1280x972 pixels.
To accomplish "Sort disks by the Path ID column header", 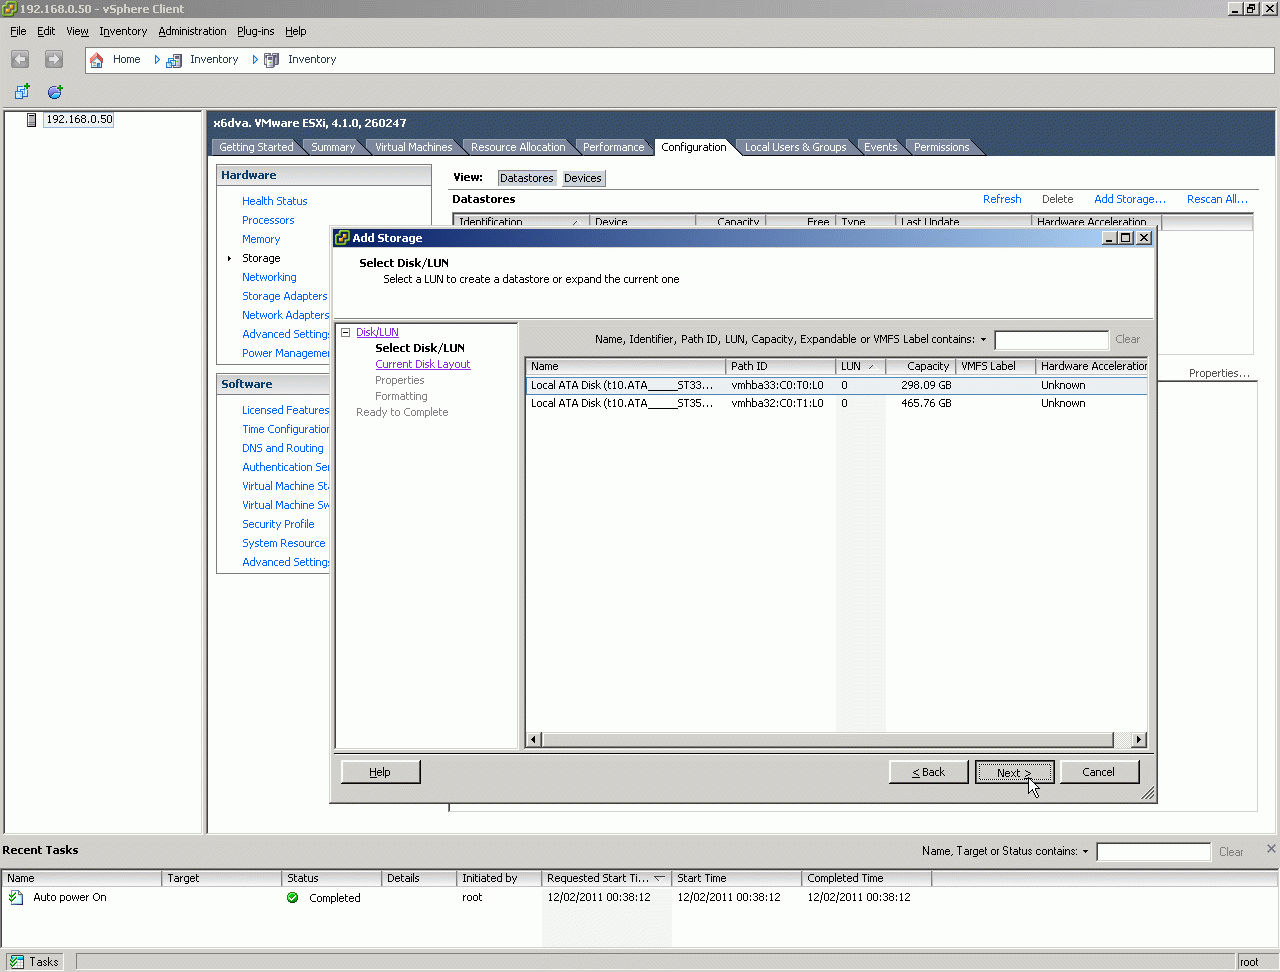I will tap(781, 367).
